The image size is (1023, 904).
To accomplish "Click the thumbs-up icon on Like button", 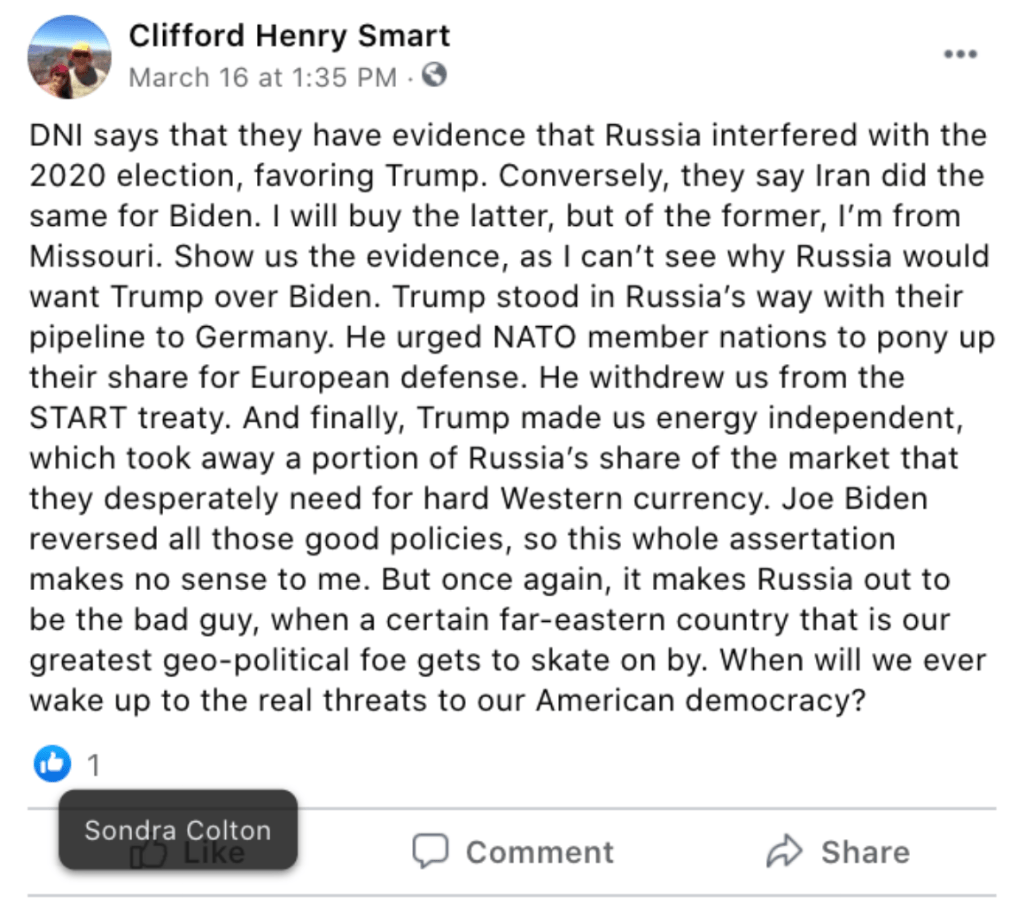I will tap(150, 853).
